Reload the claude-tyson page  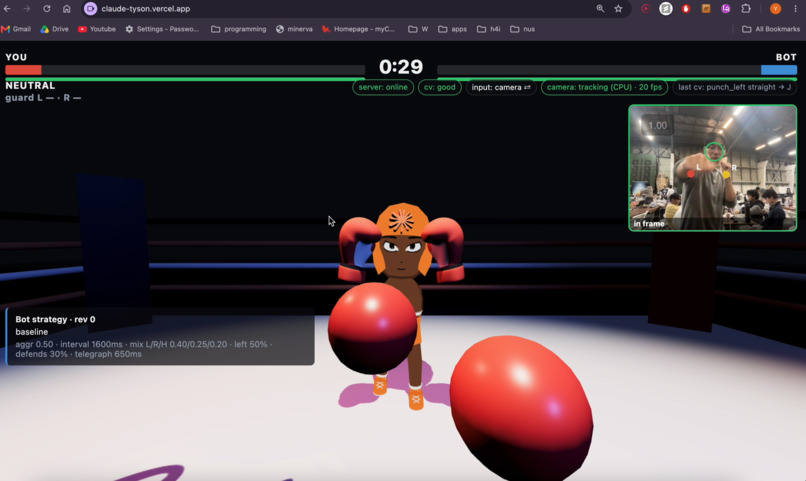click(x=47, y=9)
